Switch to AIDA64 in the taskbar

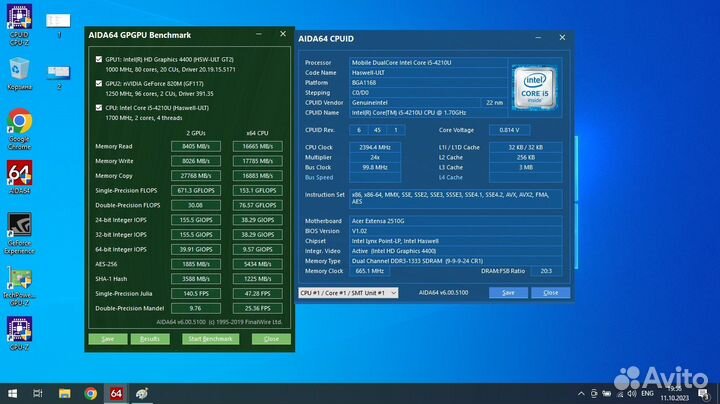pyautogui.click(x=116, y=393)
